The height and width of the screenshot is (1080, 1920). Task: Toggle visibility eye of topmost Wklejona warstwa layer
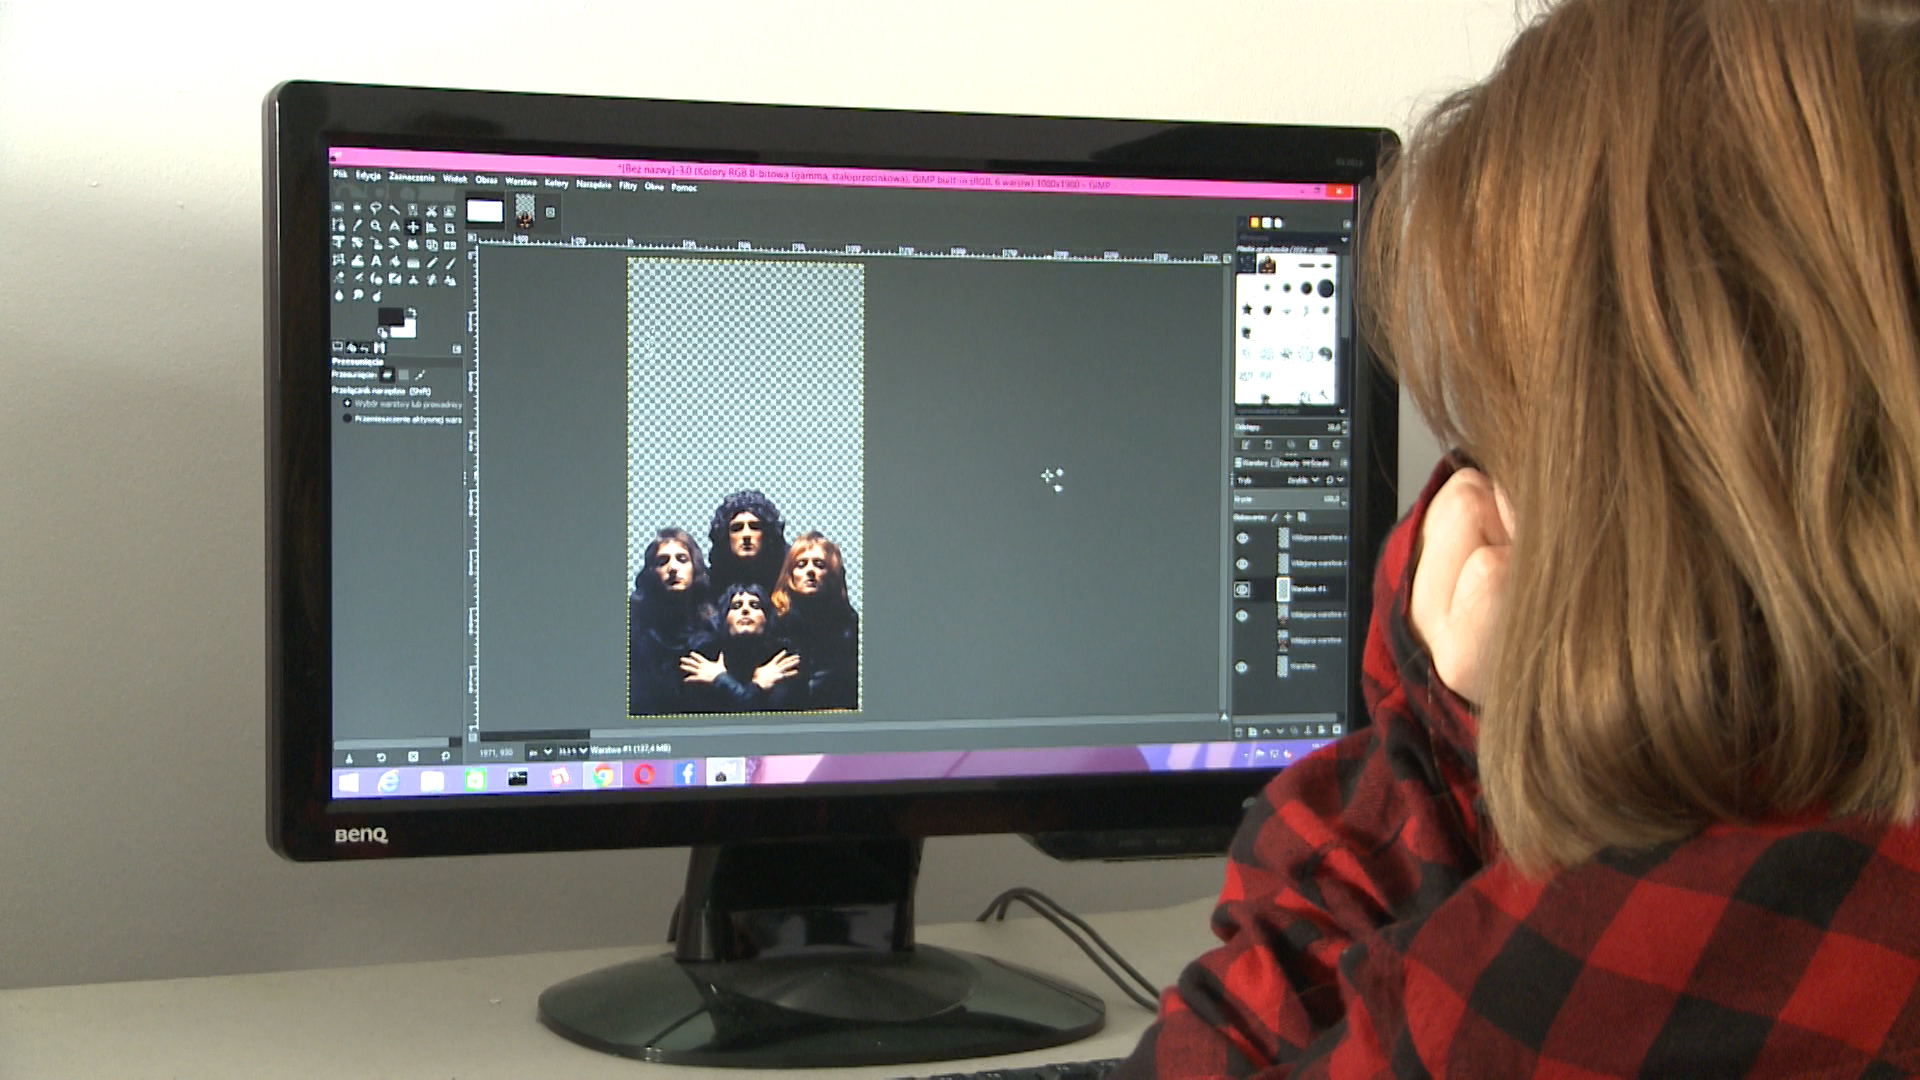pos(1242,537)
